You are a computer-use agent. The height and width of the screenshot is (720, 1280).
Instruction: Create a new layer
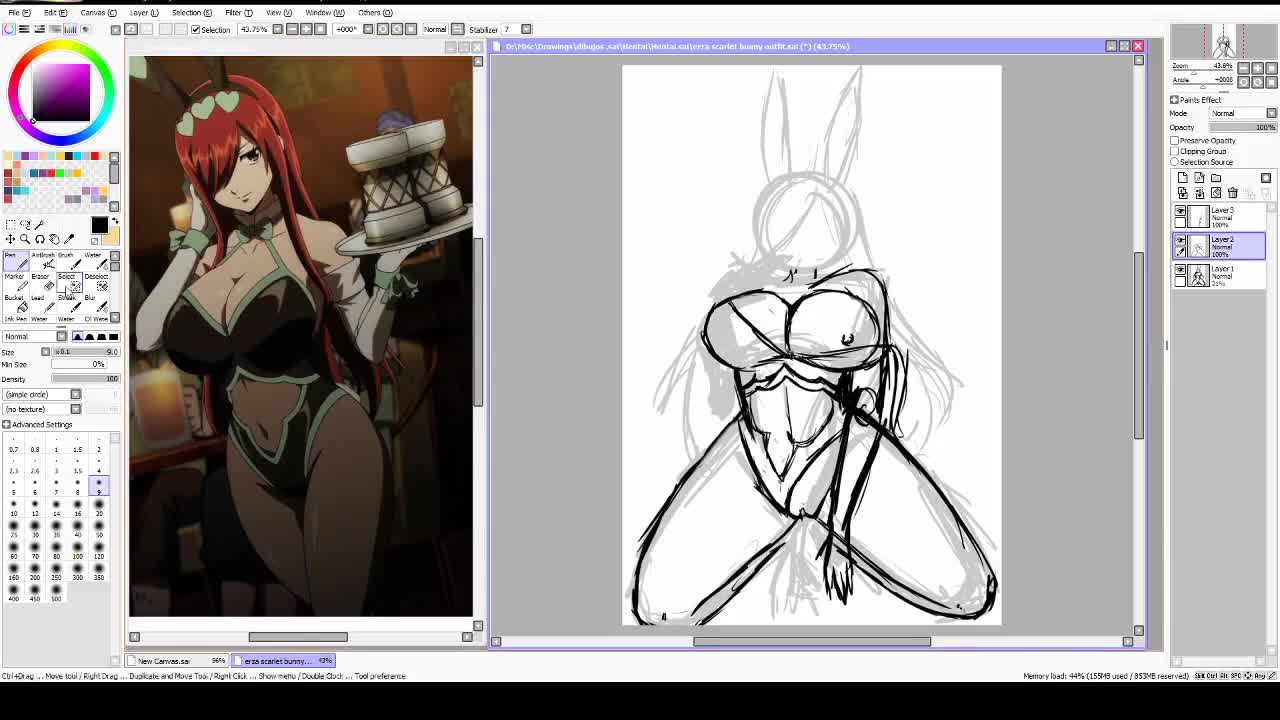point(1183,178)
